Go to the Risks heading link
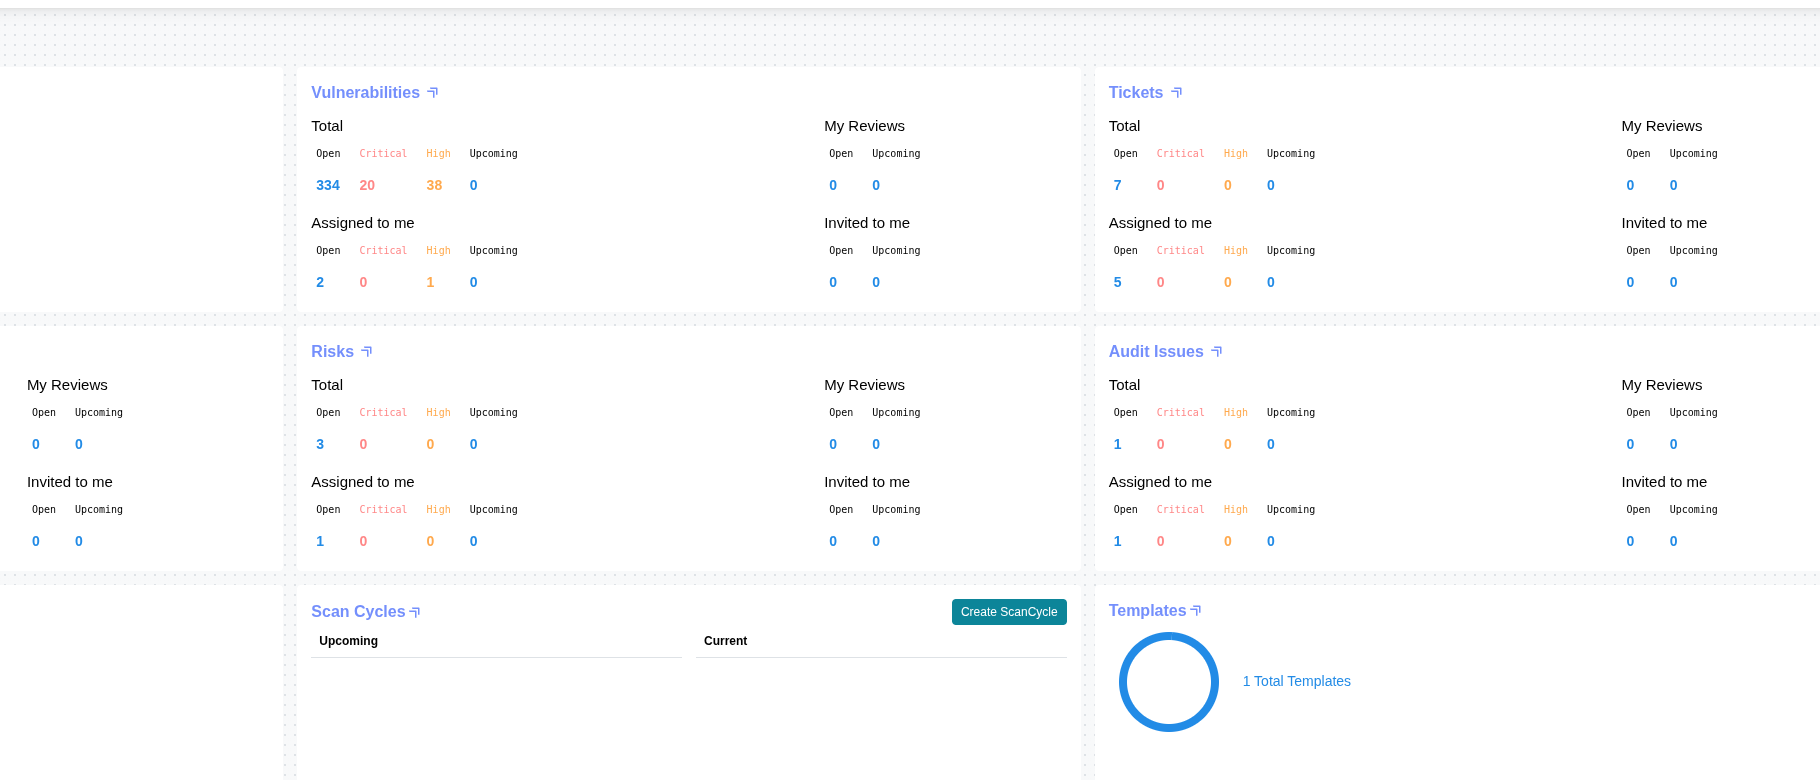 [x=332, y=351]
